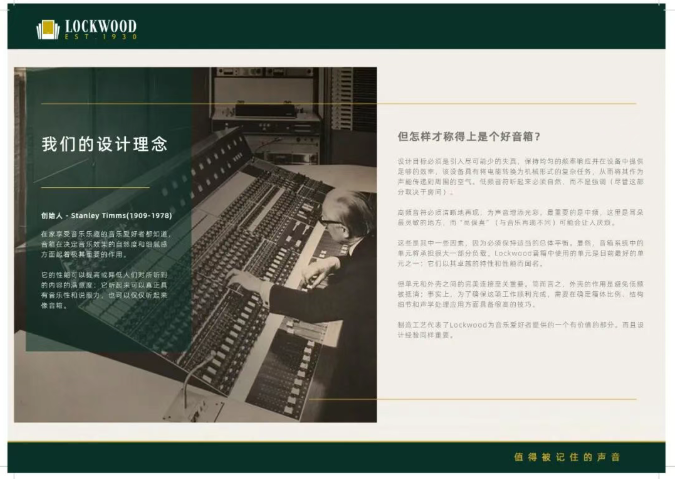
Task: Click footer slogan '值得被记住的声音'
Action: [567, 457]
